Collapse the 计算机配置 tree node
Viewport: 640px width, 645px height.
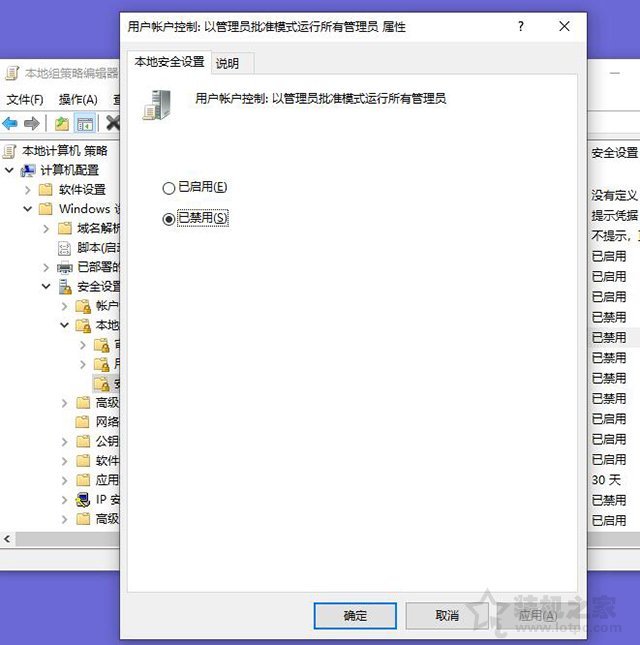tap(9, 170)
